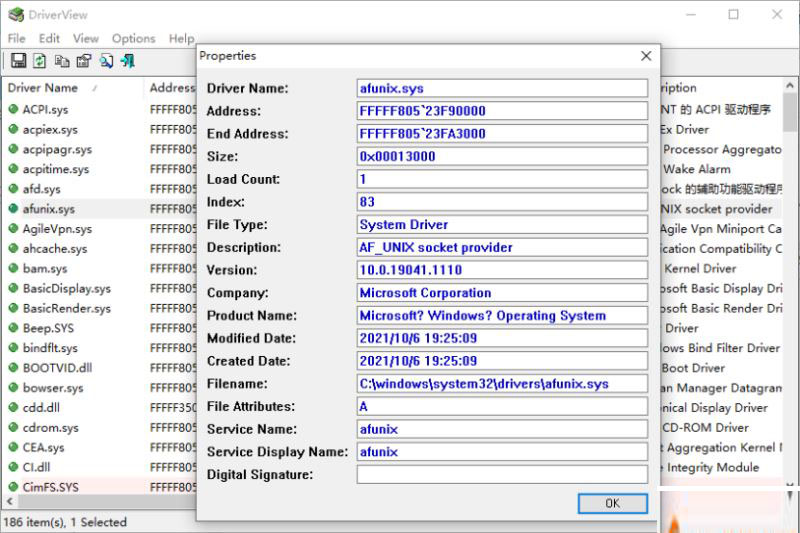The image size is (800, 533).
Task: Click the green status icon beside ACPI.sys
Action: (13, 109)
